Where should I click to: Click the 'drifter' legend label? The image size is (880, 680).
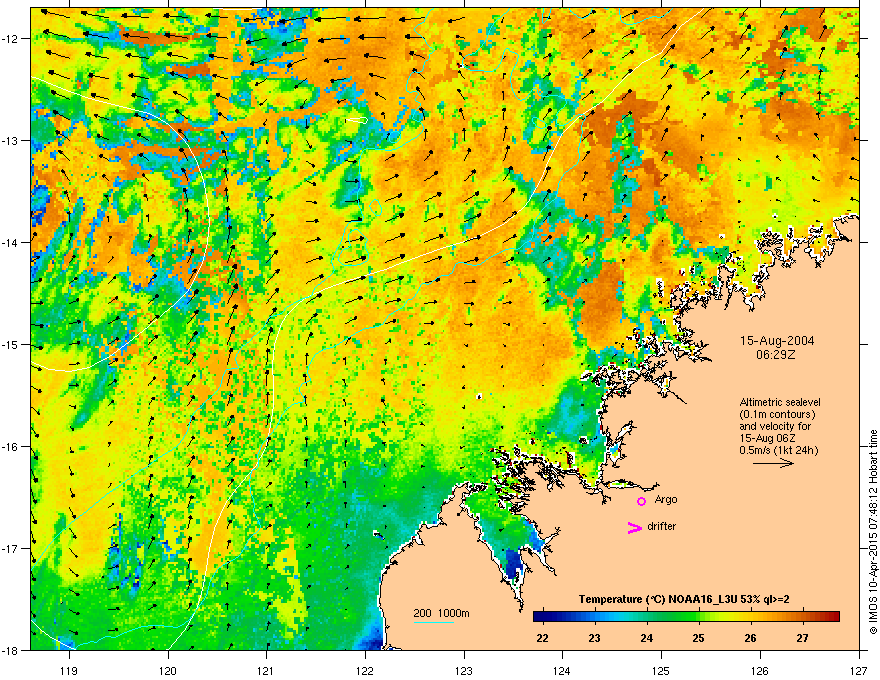coord(662,526)
